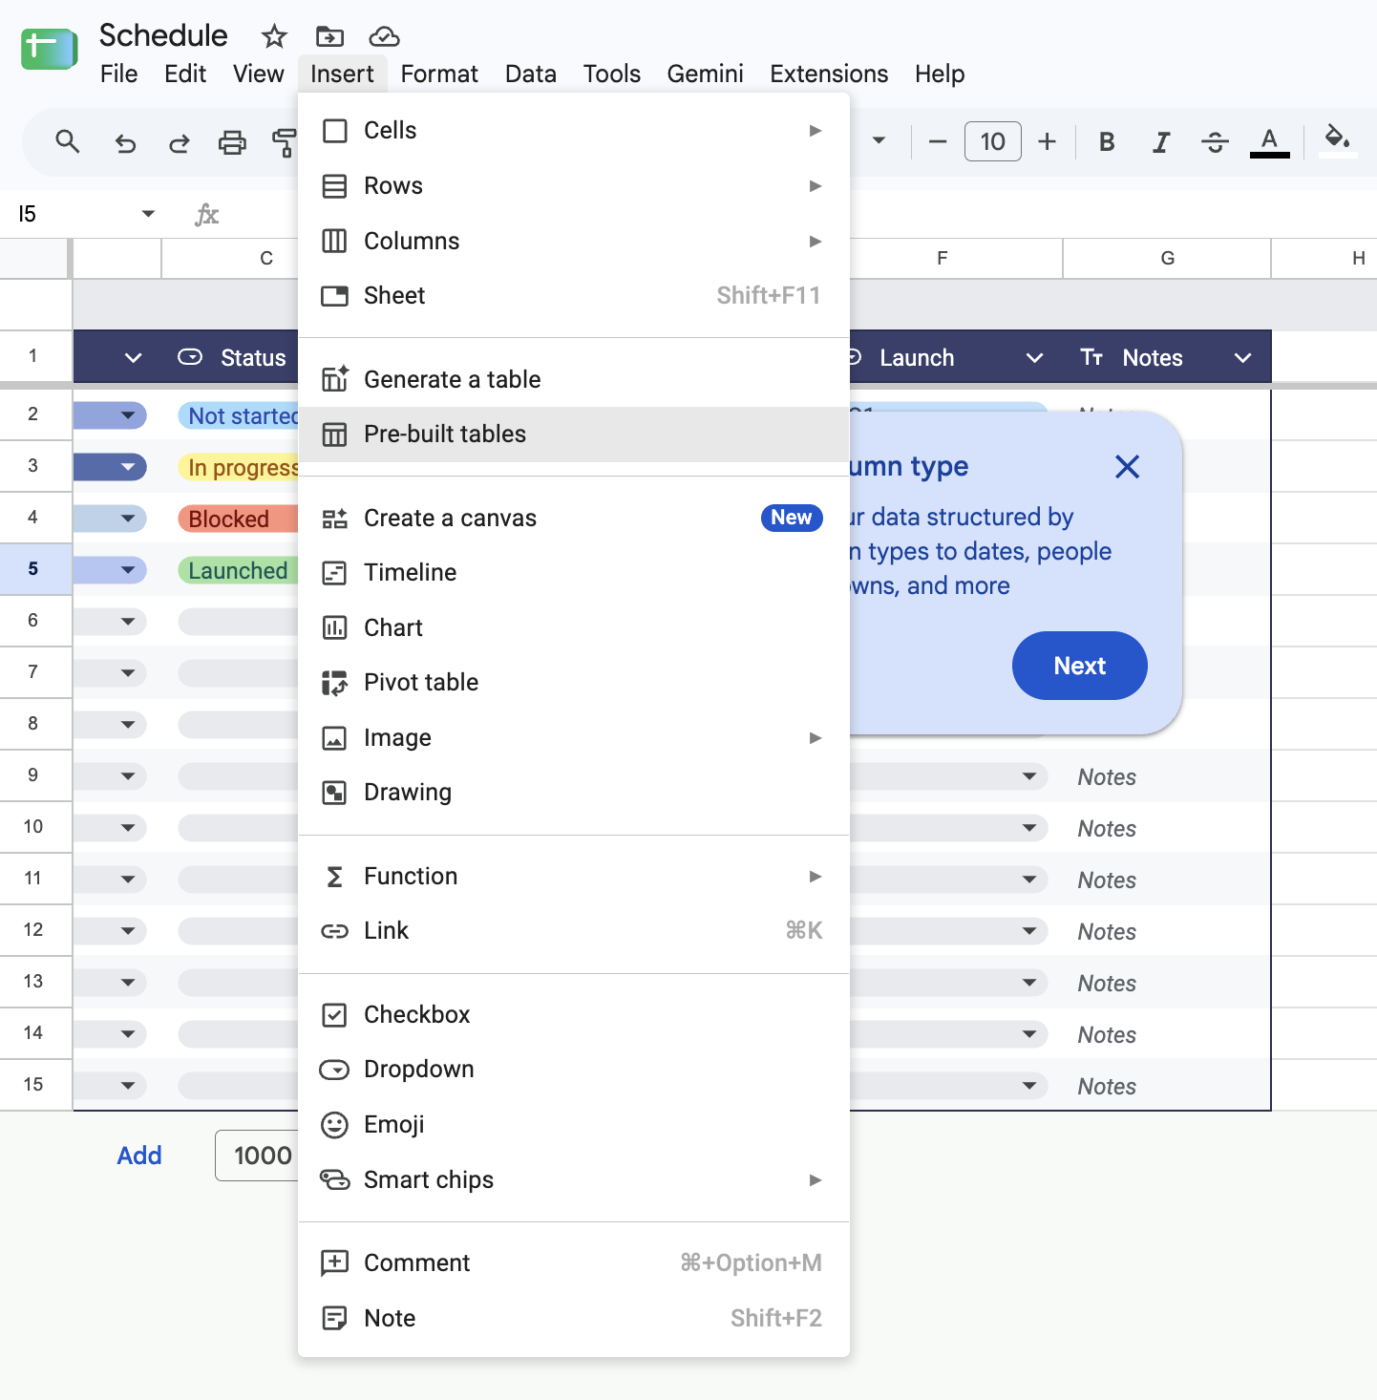Undo the last action

click(x=125, y=143)
